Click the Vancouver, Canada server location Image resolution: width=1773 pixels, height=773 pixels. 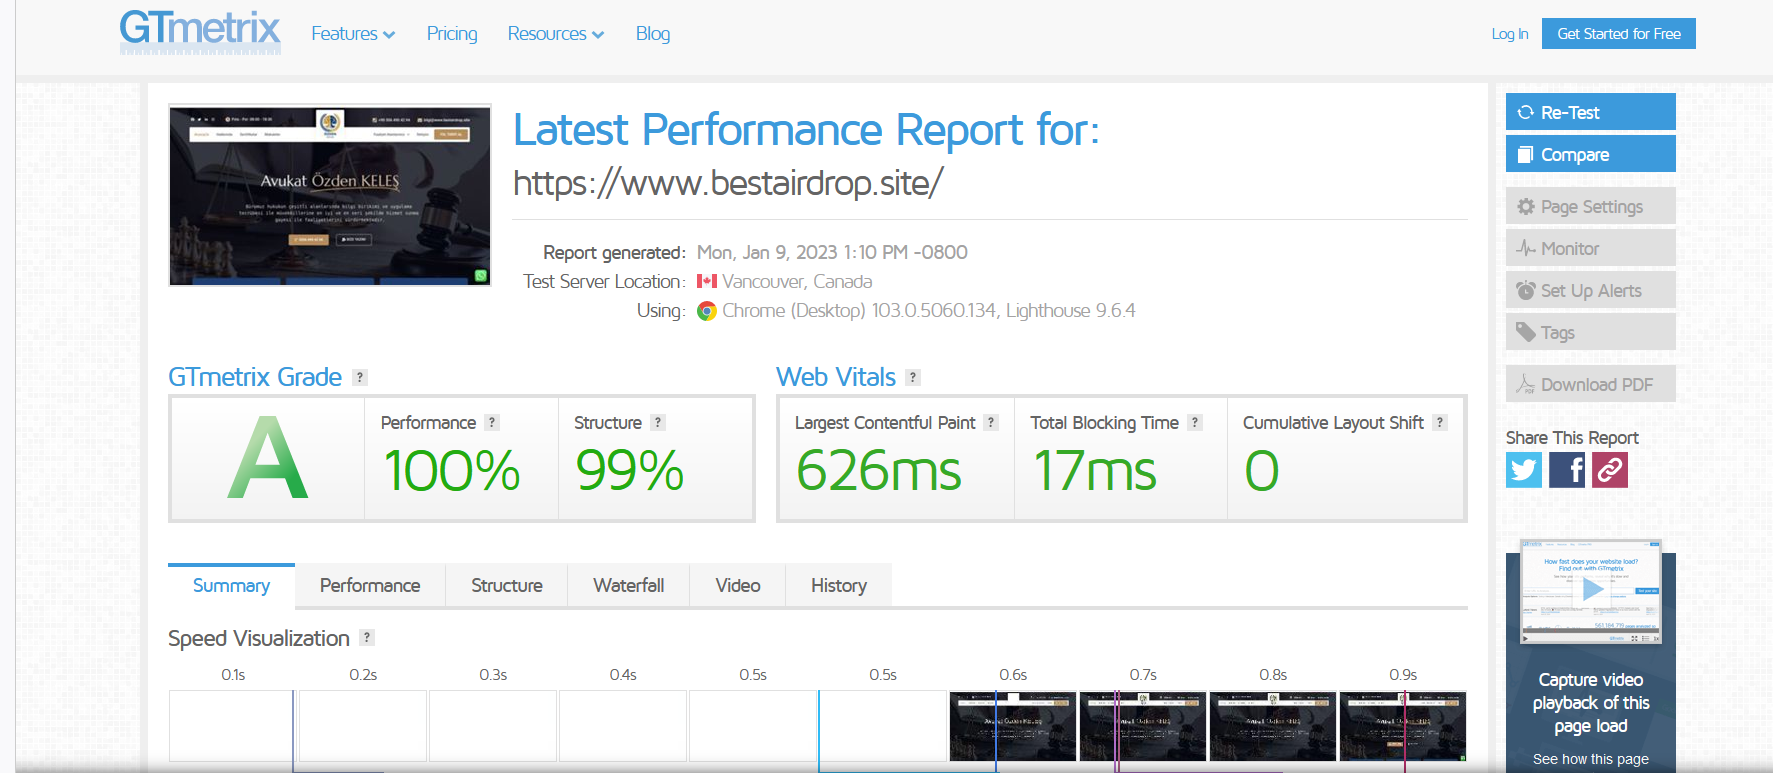[797, 282]
